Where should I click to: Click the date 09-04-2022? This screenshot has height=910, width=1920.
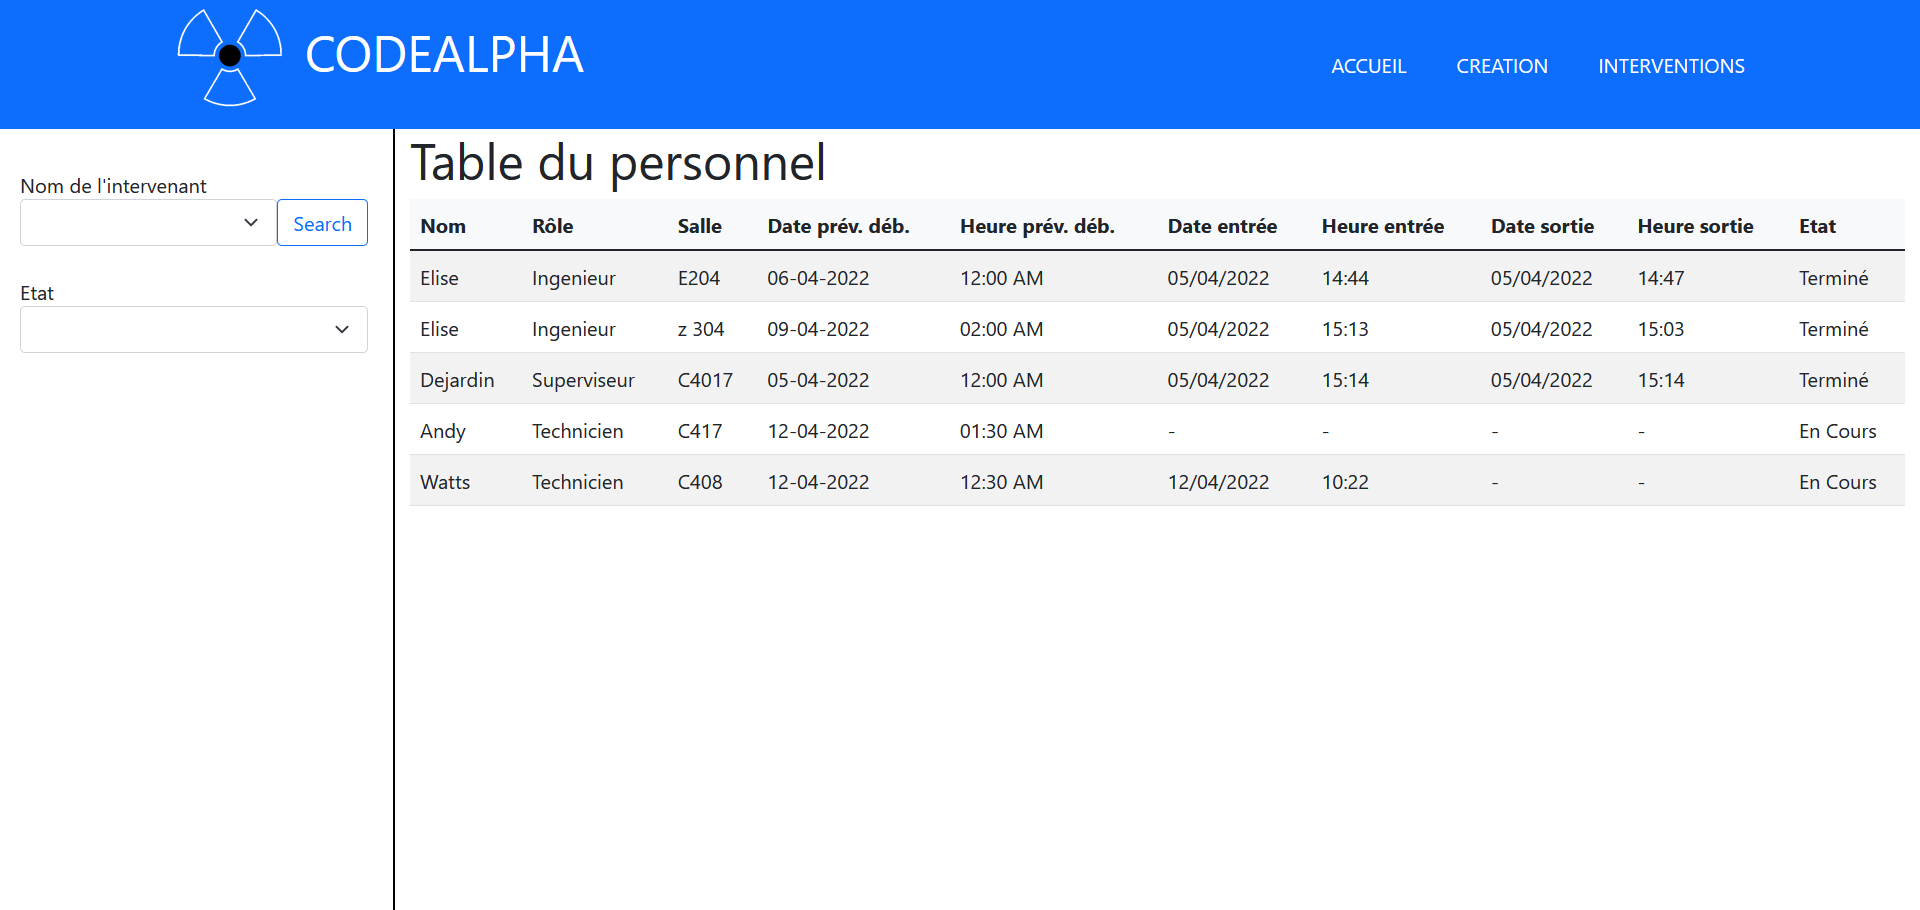point(818,329)
